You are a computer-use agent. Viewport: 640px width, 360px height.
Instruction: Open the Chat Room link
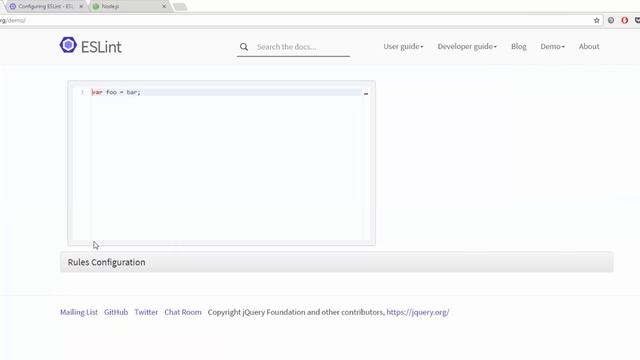coord(183,312)
